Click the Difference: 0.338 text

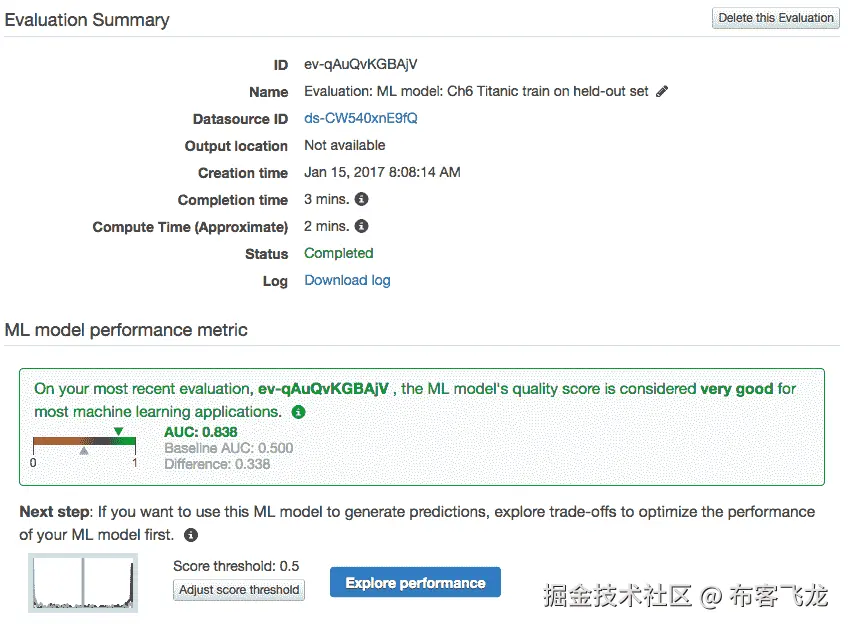217,464
